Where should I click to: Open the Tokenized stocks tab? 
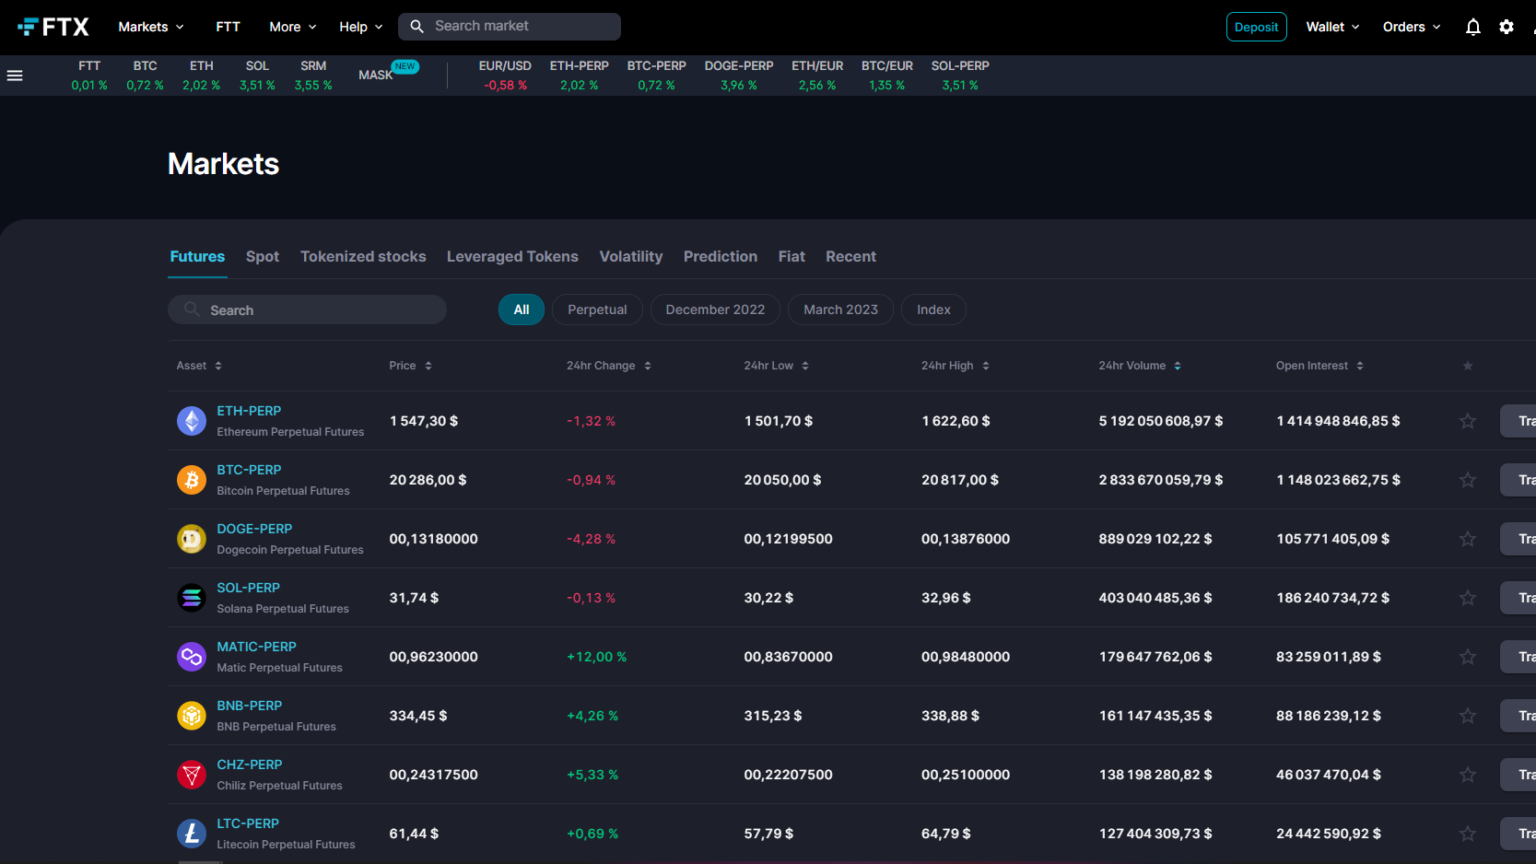[363, 256]
